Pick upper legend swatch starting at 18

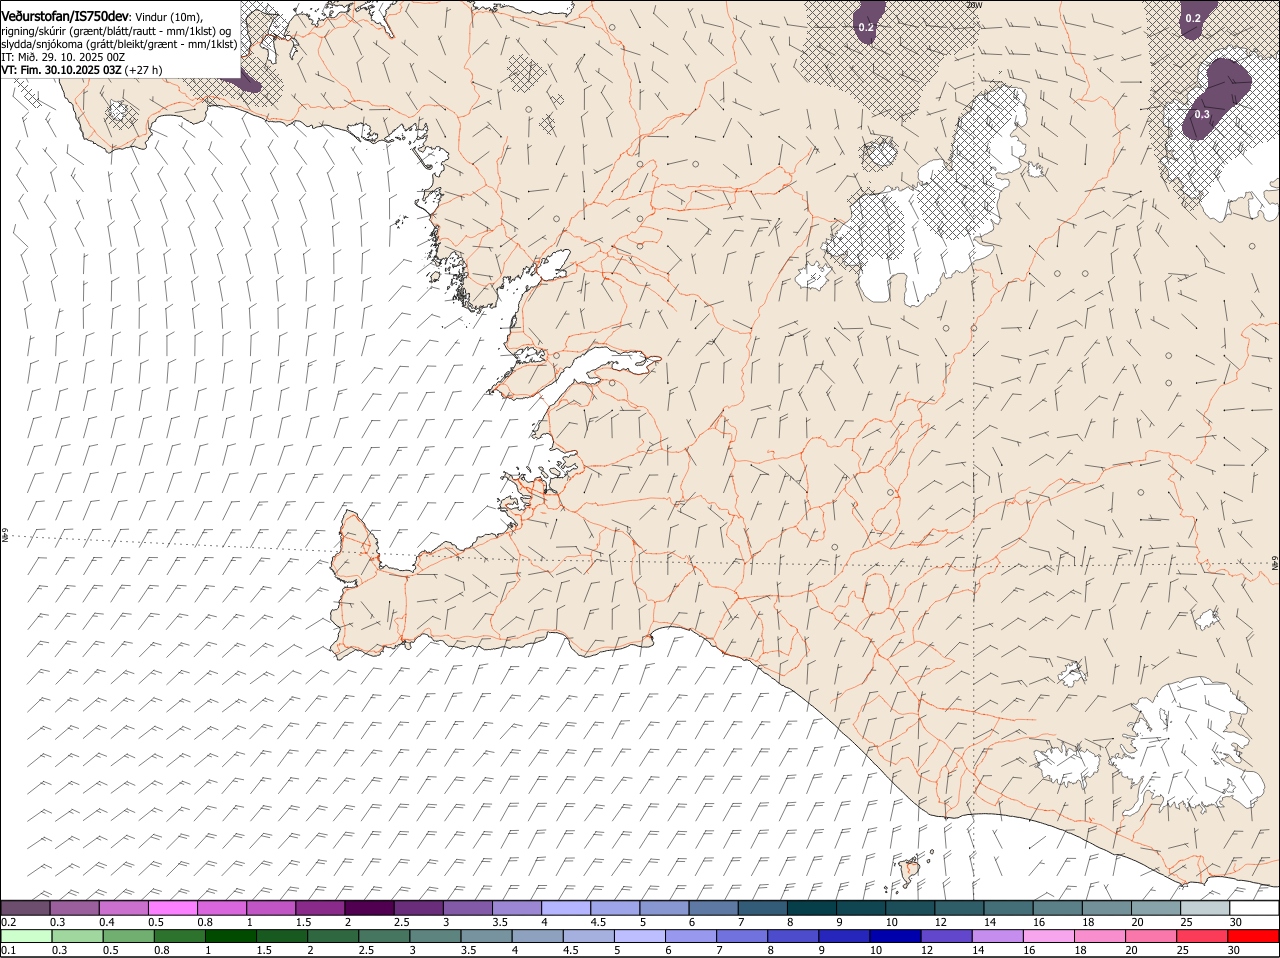[x=1107, y=908]
